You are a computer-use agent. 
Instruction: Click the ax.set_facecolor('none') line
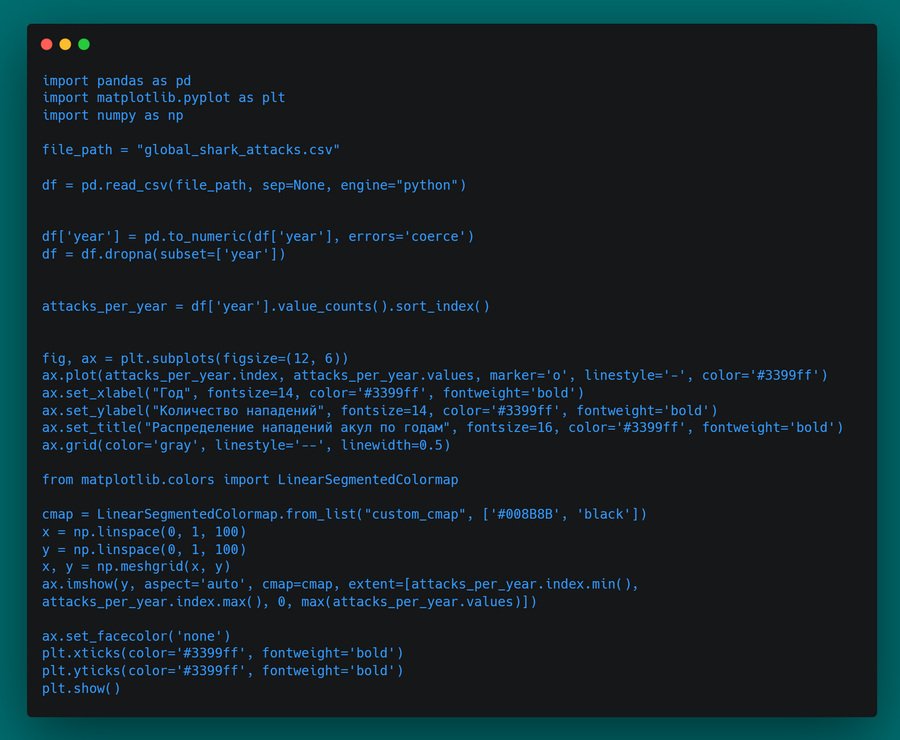click(136, 636)
